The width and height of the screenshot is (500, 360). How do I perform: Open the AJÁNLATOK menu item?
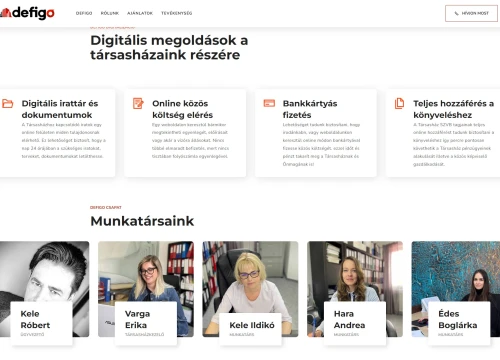(x=140, y=13)
